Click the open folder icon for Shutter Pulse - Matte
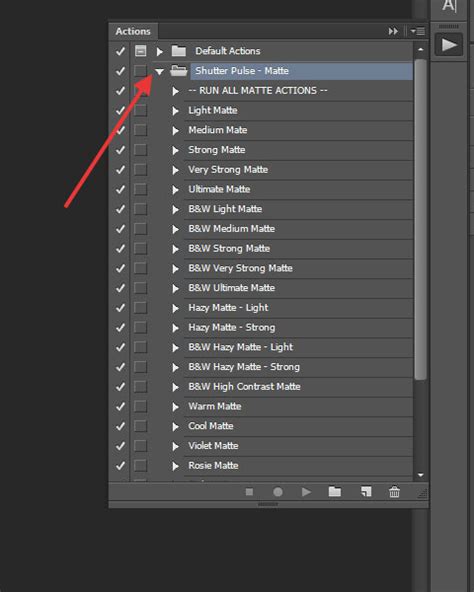Viewport: 474px width, 592px height. point(179,71)
